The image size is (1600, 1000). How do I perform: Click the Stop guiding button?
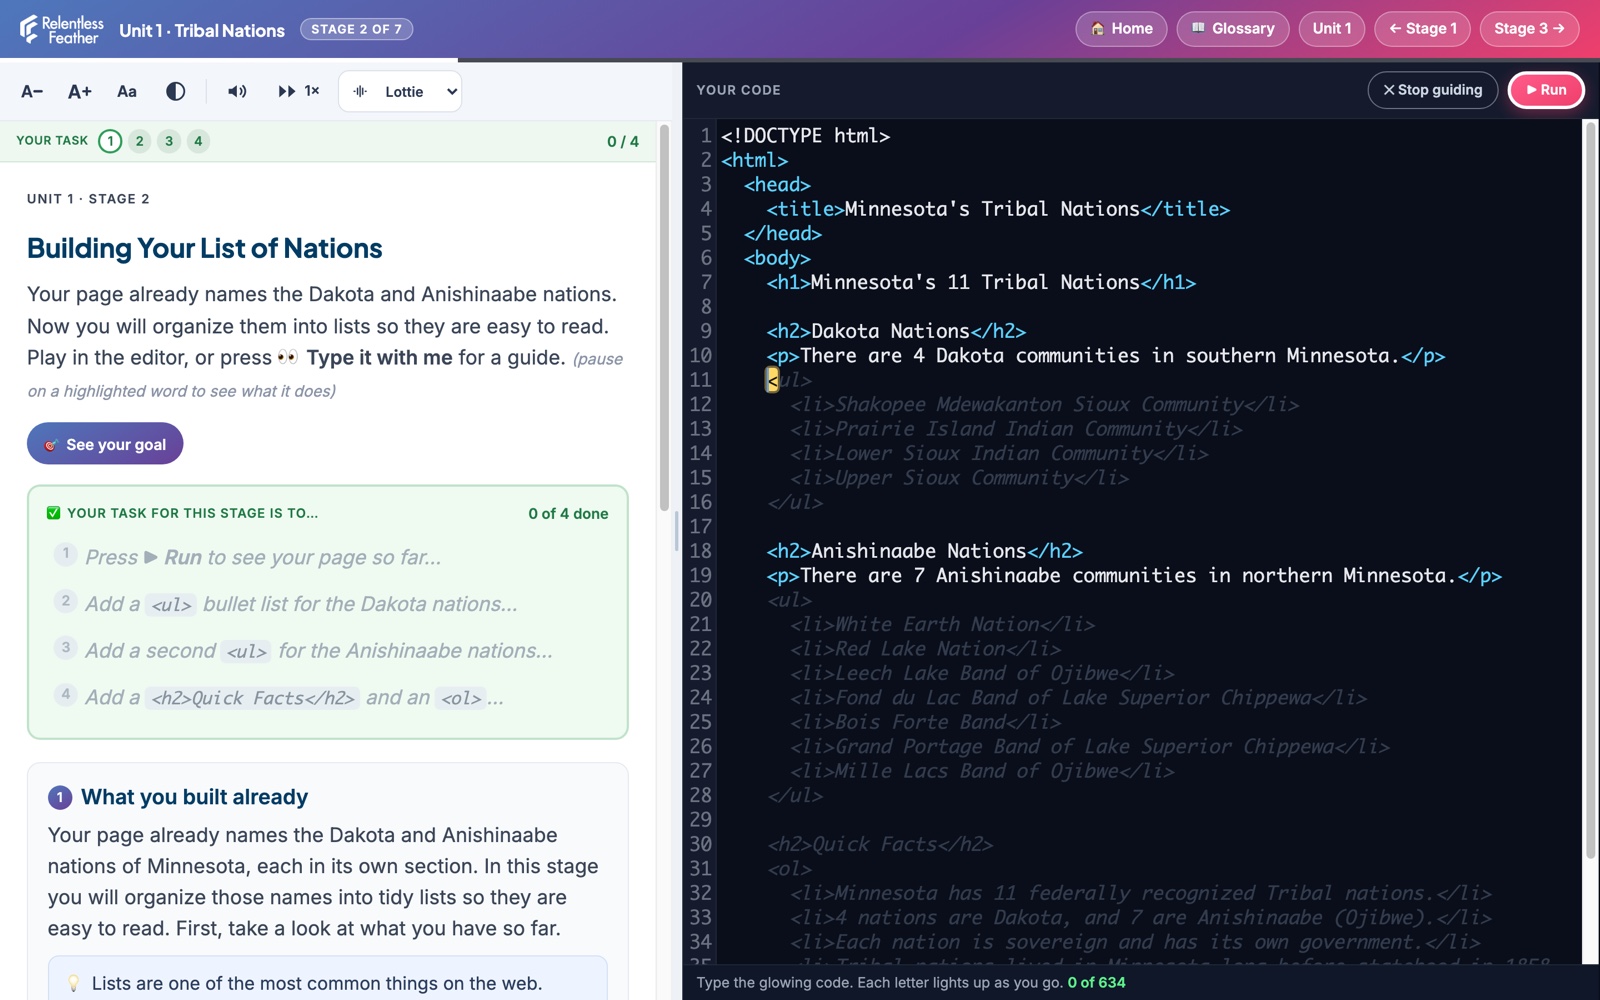(1432, 90)
